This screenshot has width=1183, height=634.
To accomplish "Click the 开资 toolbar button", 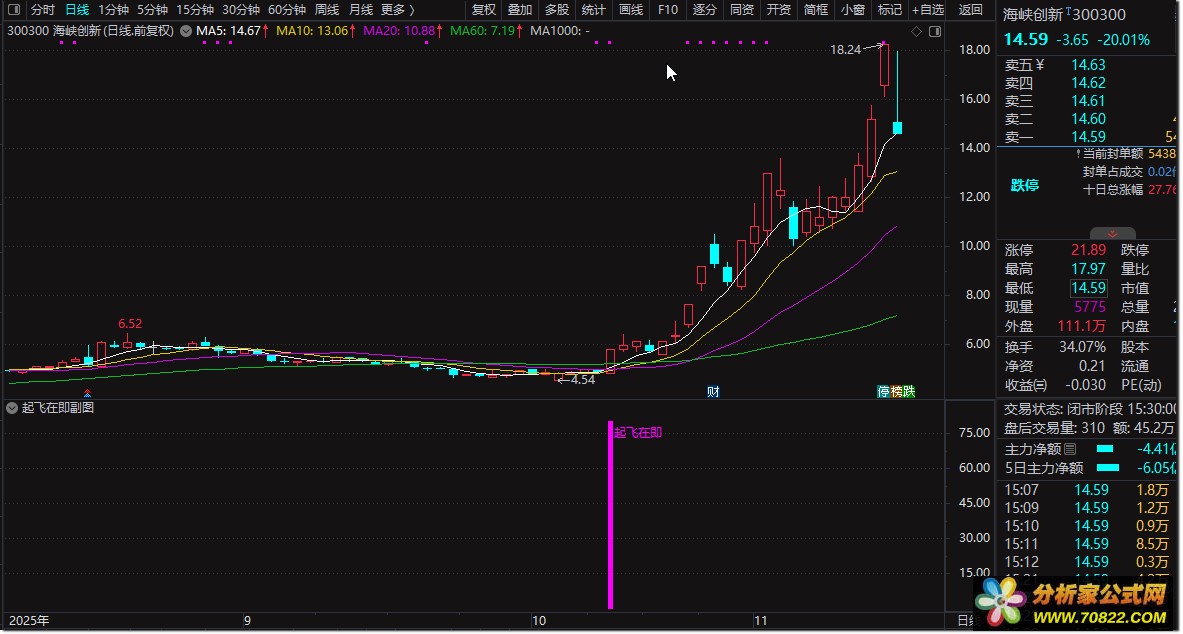I will click(779, 10).
